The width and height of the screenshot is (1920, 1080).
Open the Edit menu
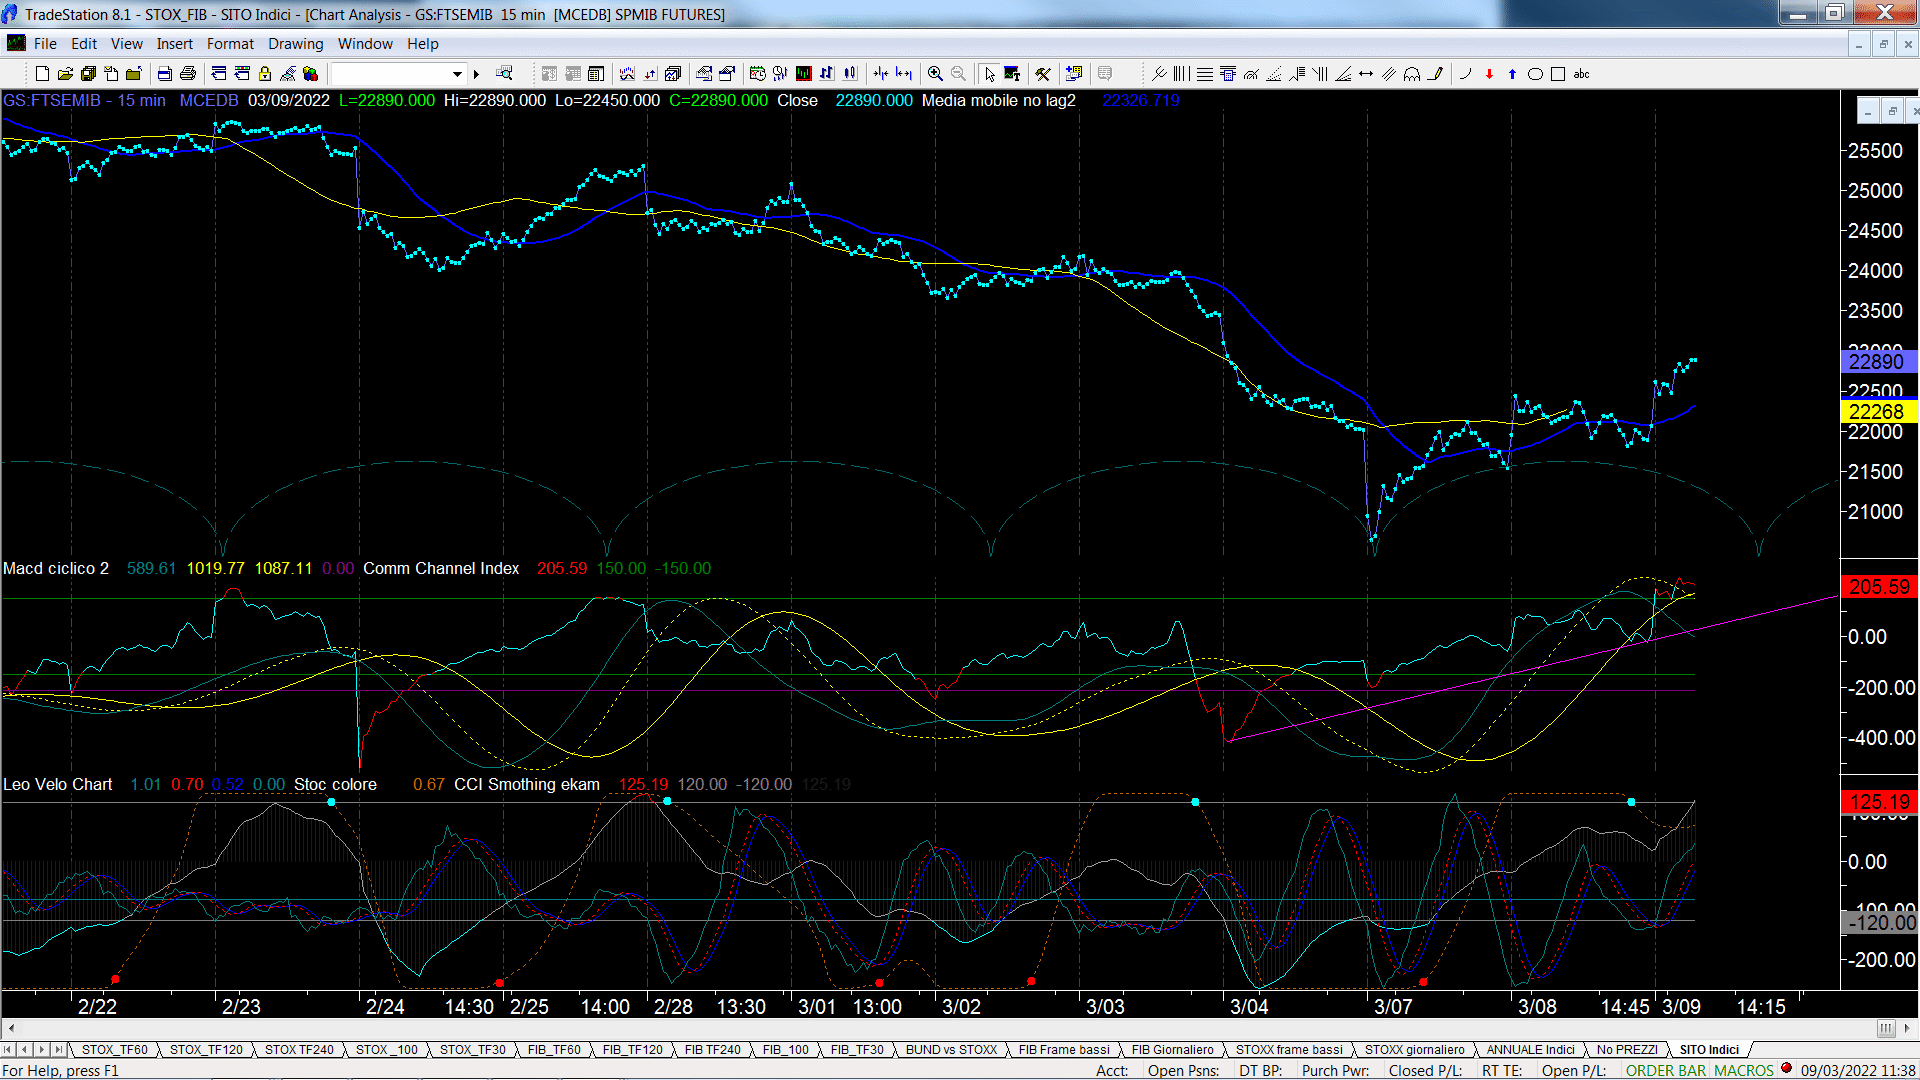(x=84, y=44)
